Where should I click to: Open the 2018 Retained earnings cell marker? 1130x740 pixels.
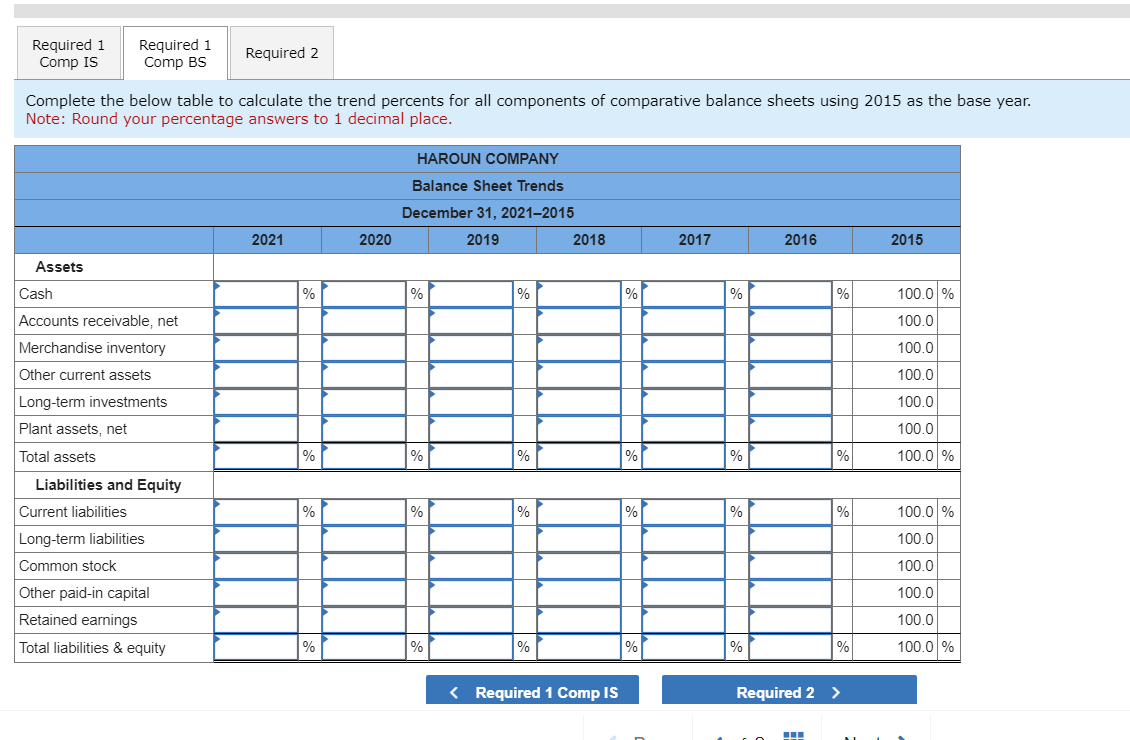tap(539, 613)
